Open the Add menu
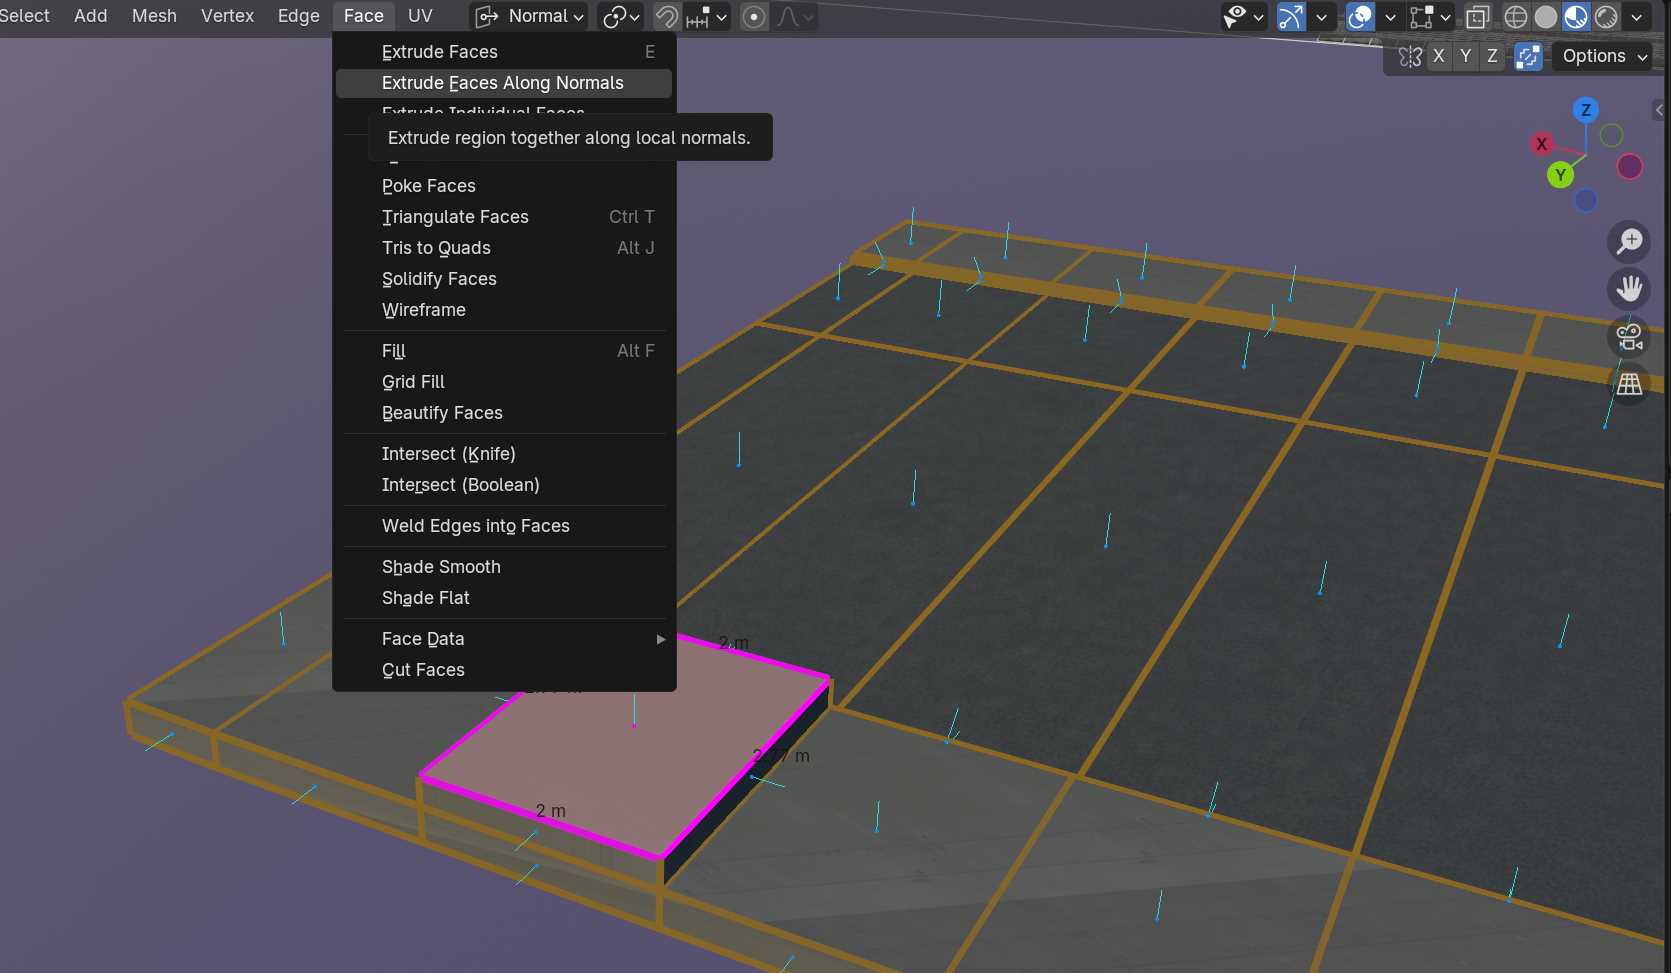Image resolution: width=1671 pixels, height=973 pixels. coord(91,16)
